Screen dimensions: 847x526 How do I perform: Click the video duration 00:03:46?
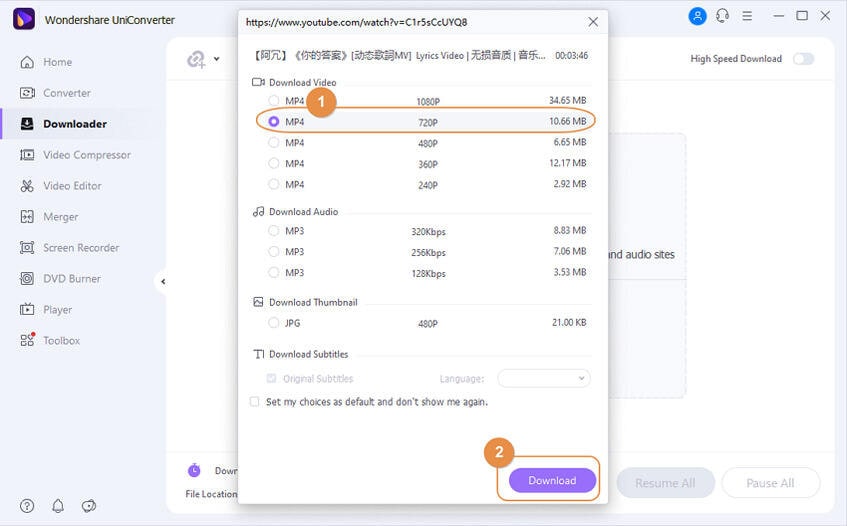coord(572,56)
